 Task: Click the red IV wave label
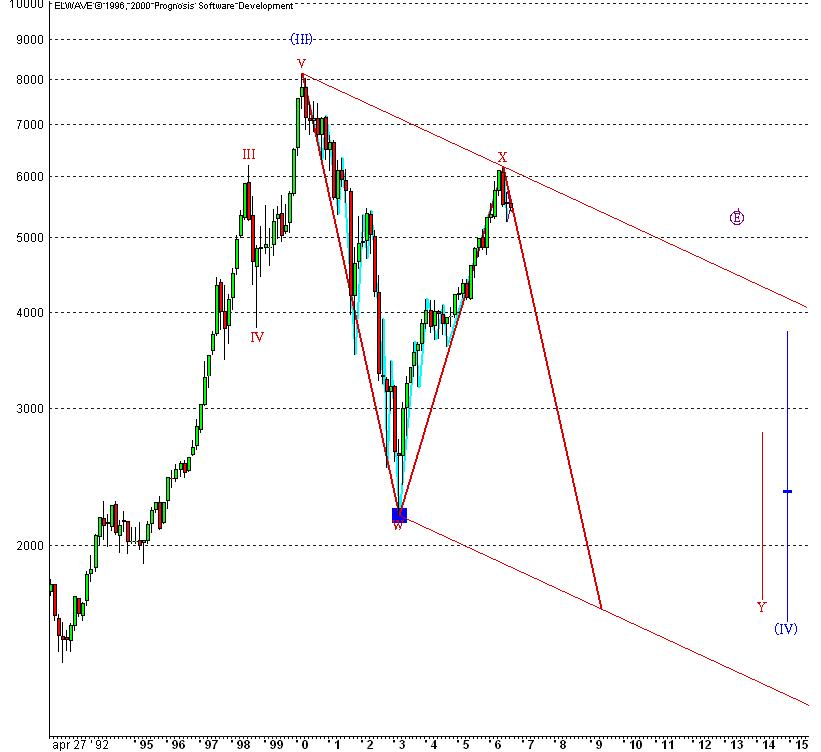pos(257,337)
